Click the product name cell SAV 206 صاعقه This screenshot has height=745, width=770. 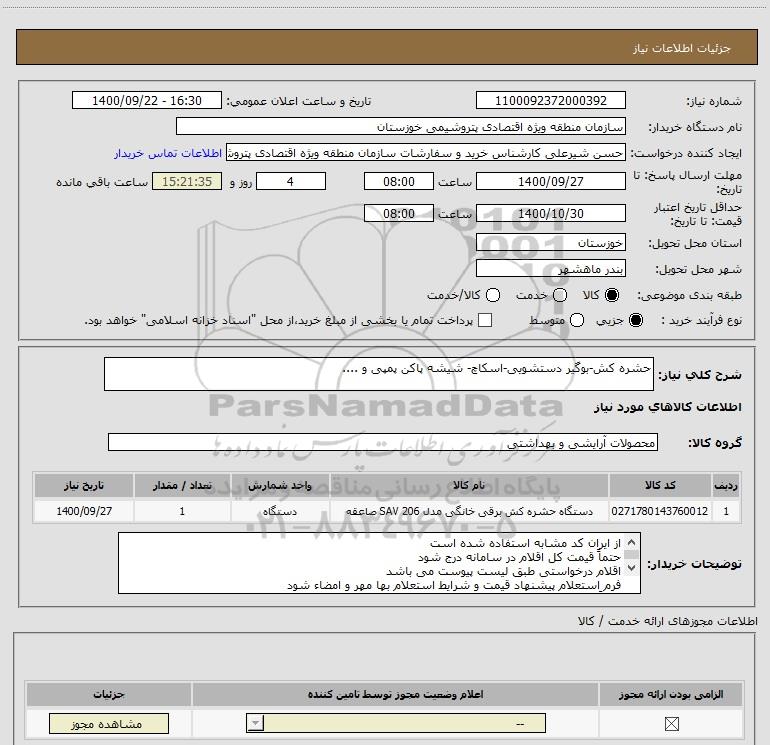tap(469, 511)
